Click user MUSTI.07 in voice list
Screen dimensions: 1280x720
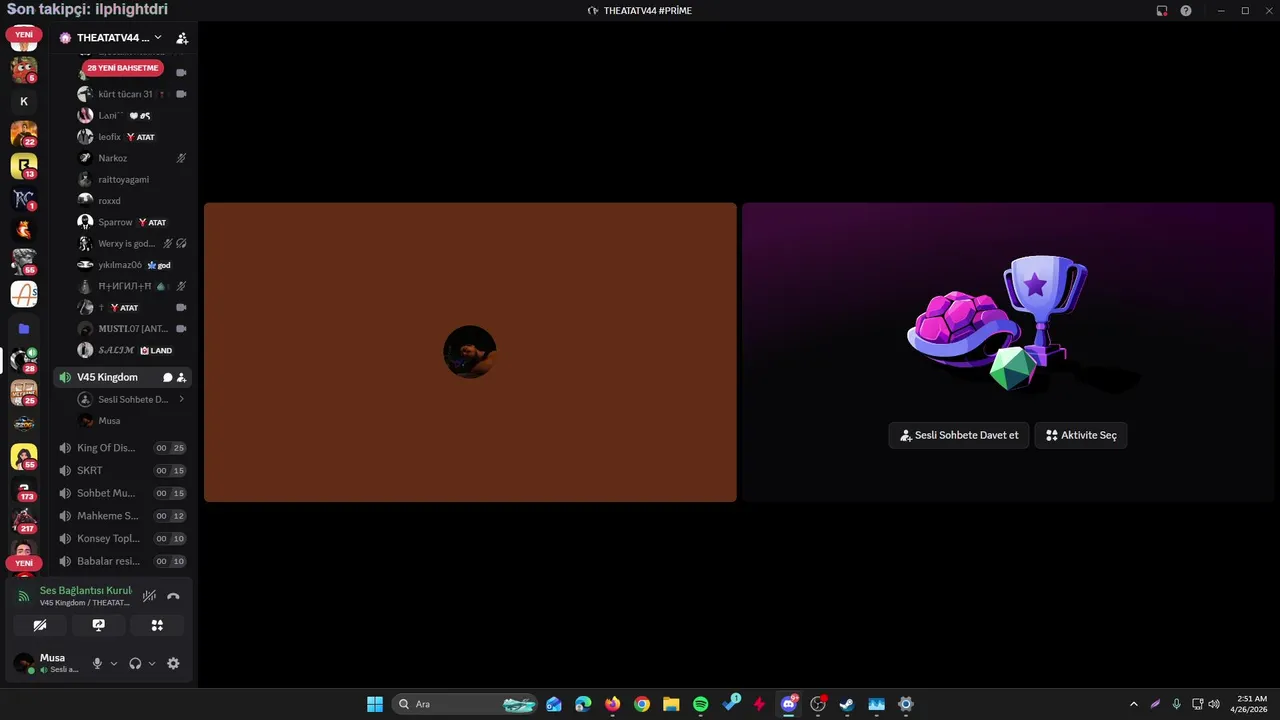tap(132, 328)
